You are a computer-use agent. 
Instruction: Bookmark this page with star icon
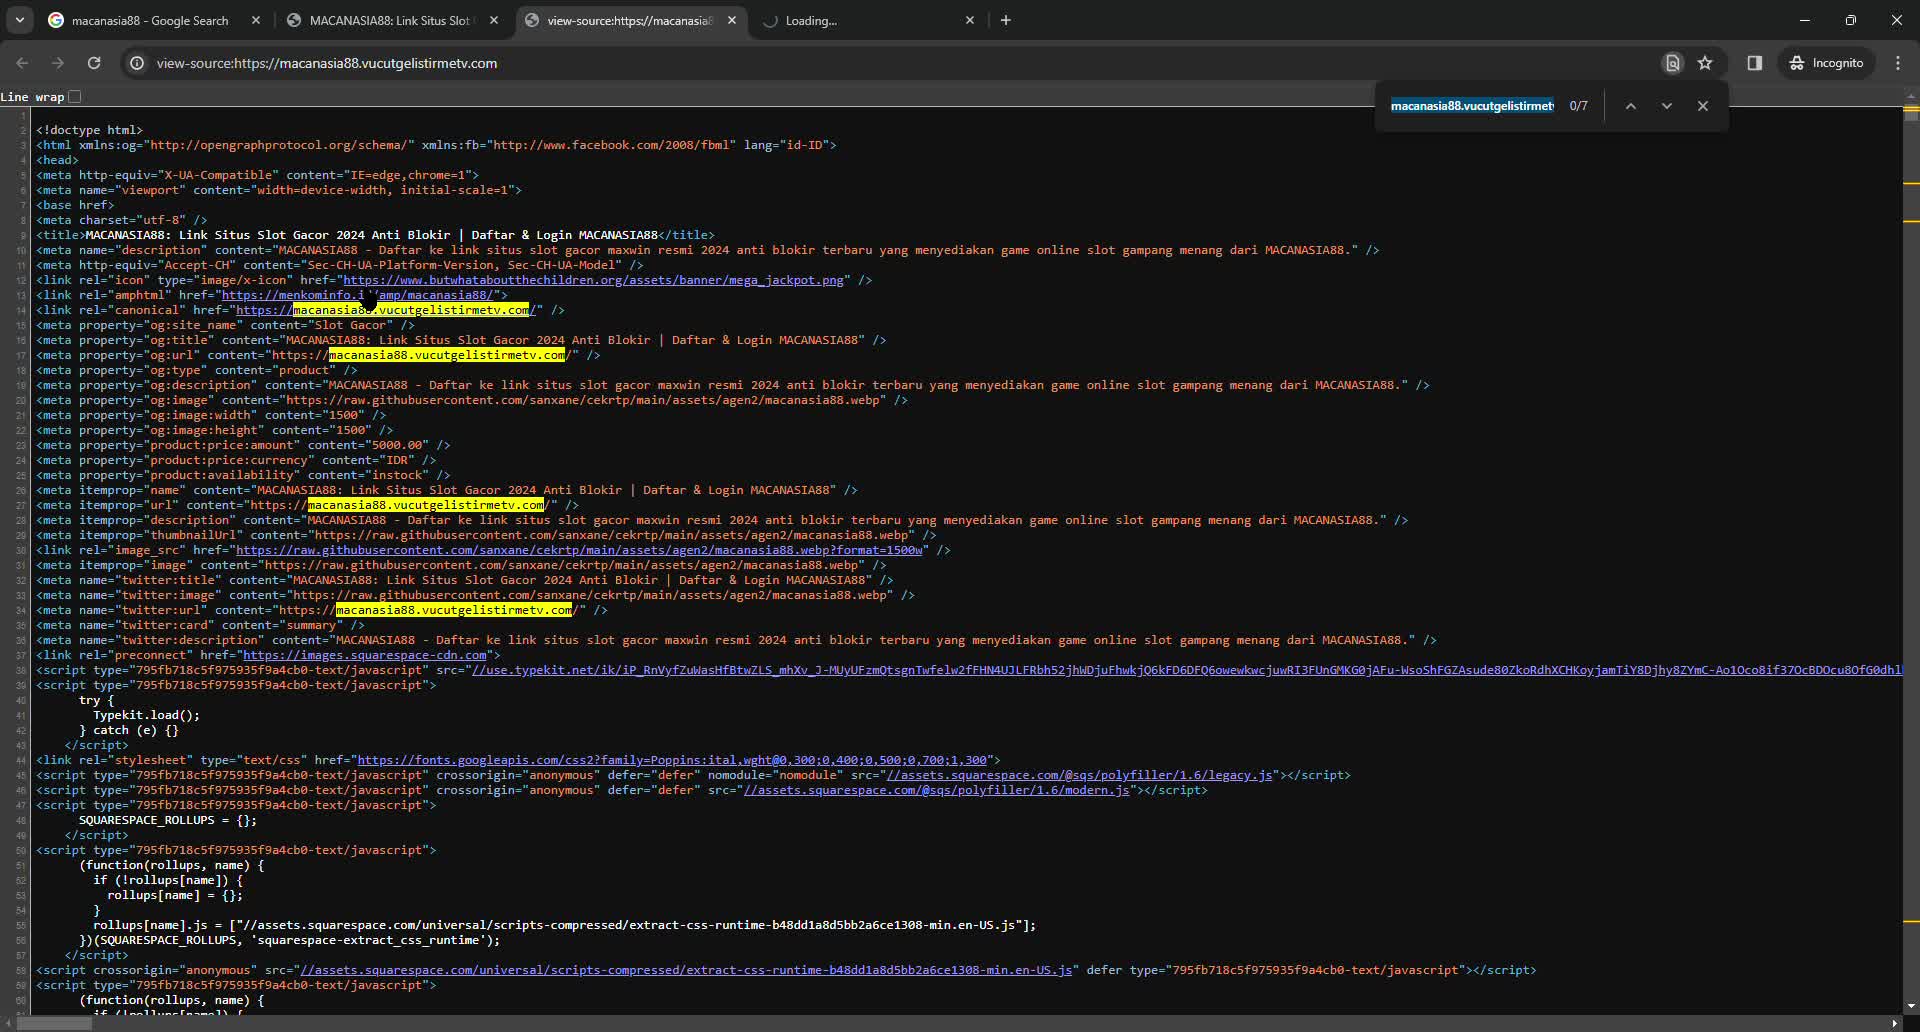click(1705, 63)
